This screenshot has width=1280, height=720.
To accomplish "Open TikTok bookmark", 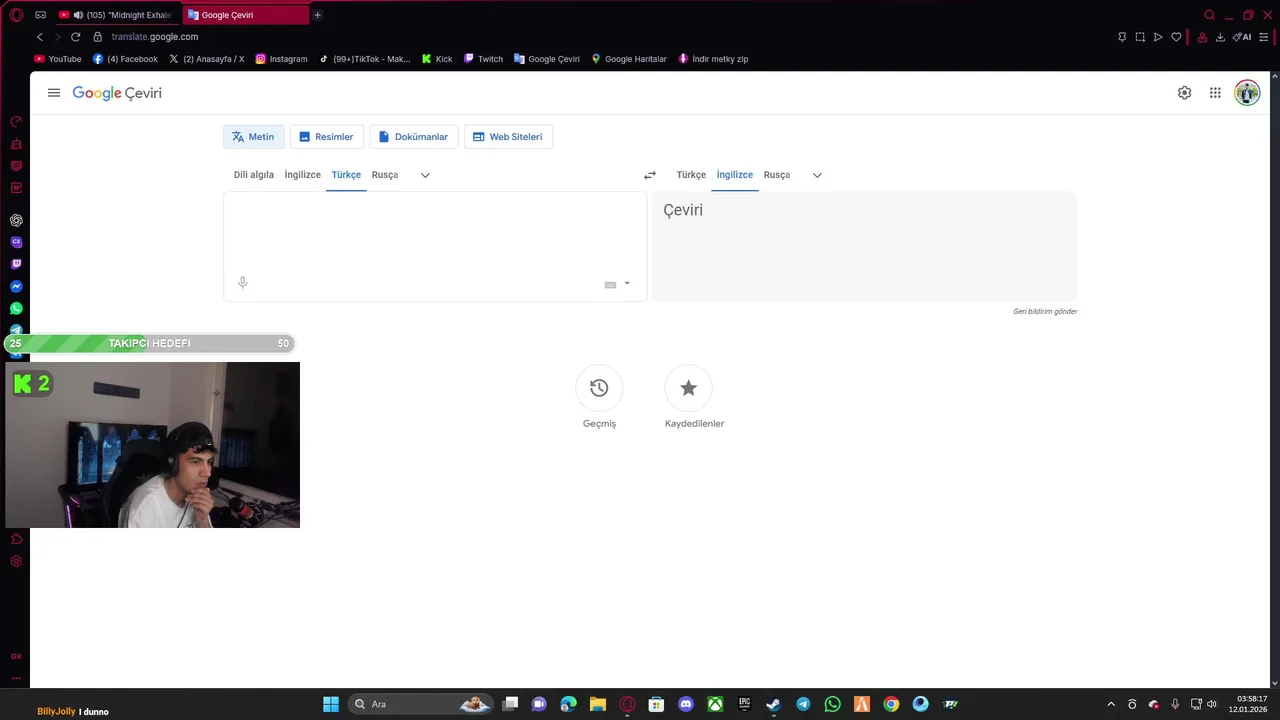I will coord(365,59).
